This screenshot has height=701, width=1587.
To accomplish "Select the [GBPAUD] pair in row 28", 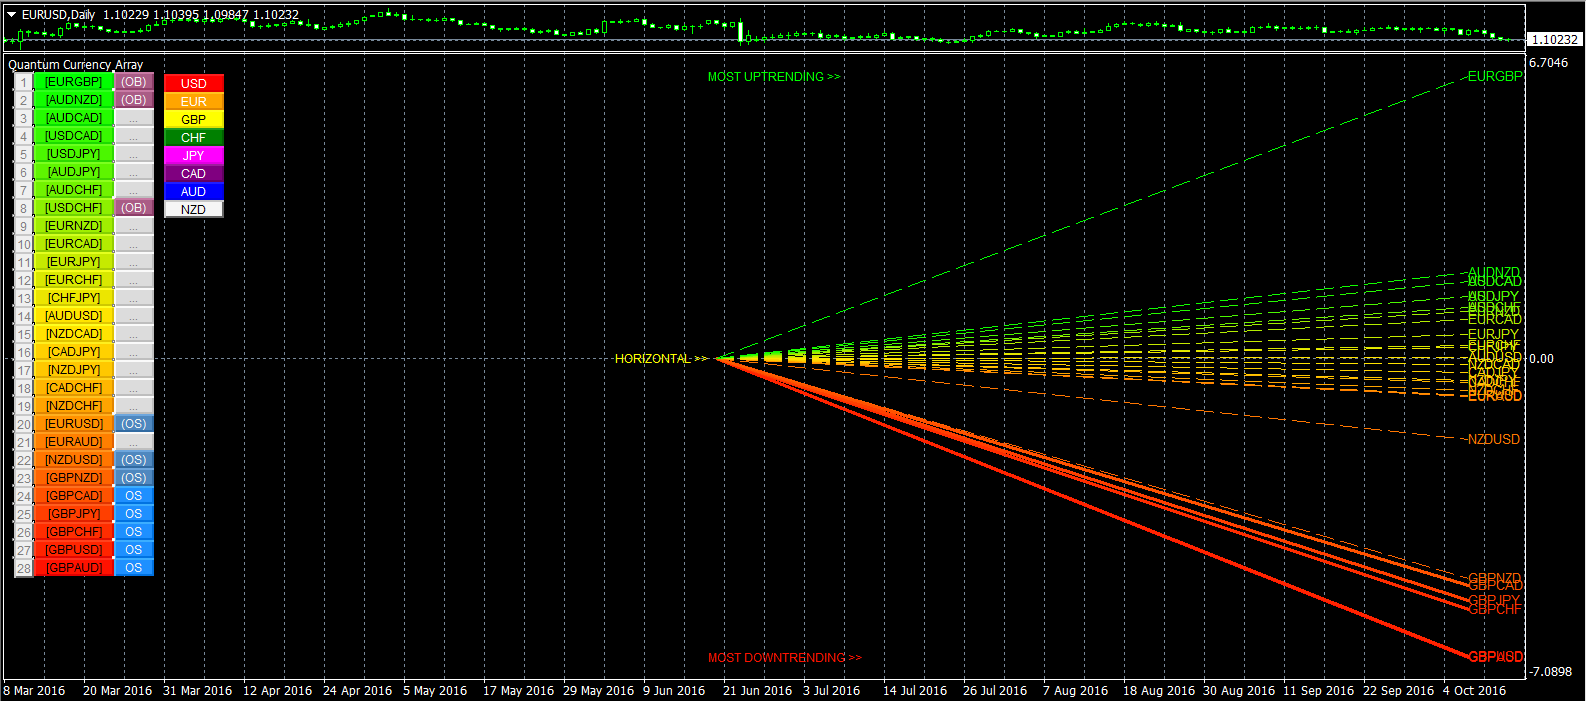I will tap(73, 568).
